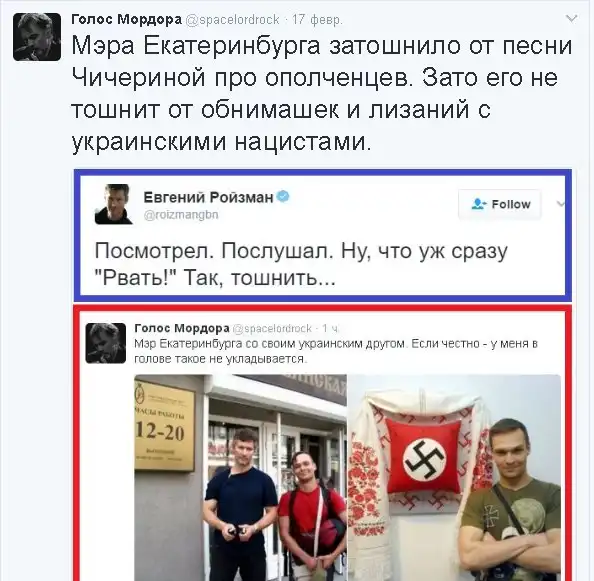View the left photo with 12-20 sign
Screen dimensions: 594x581
pos(241,477)
